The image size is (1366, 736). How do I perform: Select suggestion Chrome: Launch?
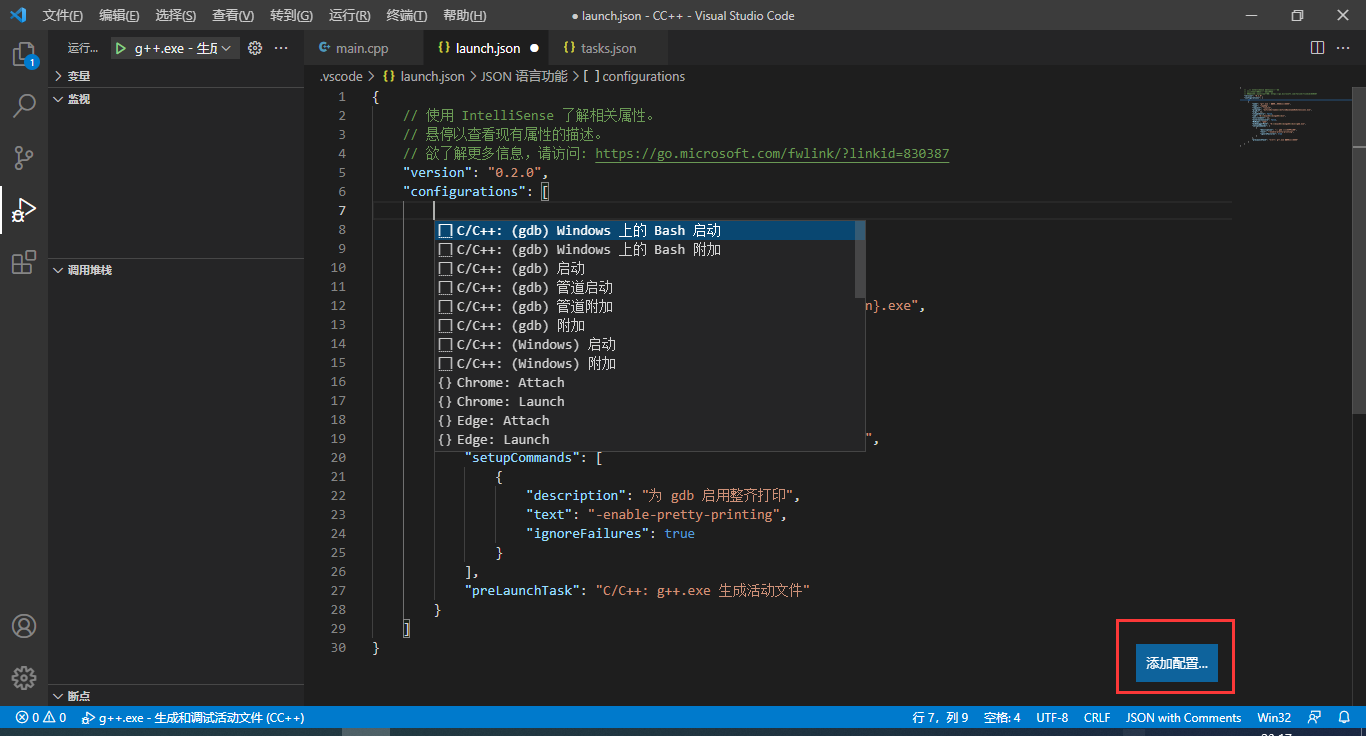[x=650, y=402]
